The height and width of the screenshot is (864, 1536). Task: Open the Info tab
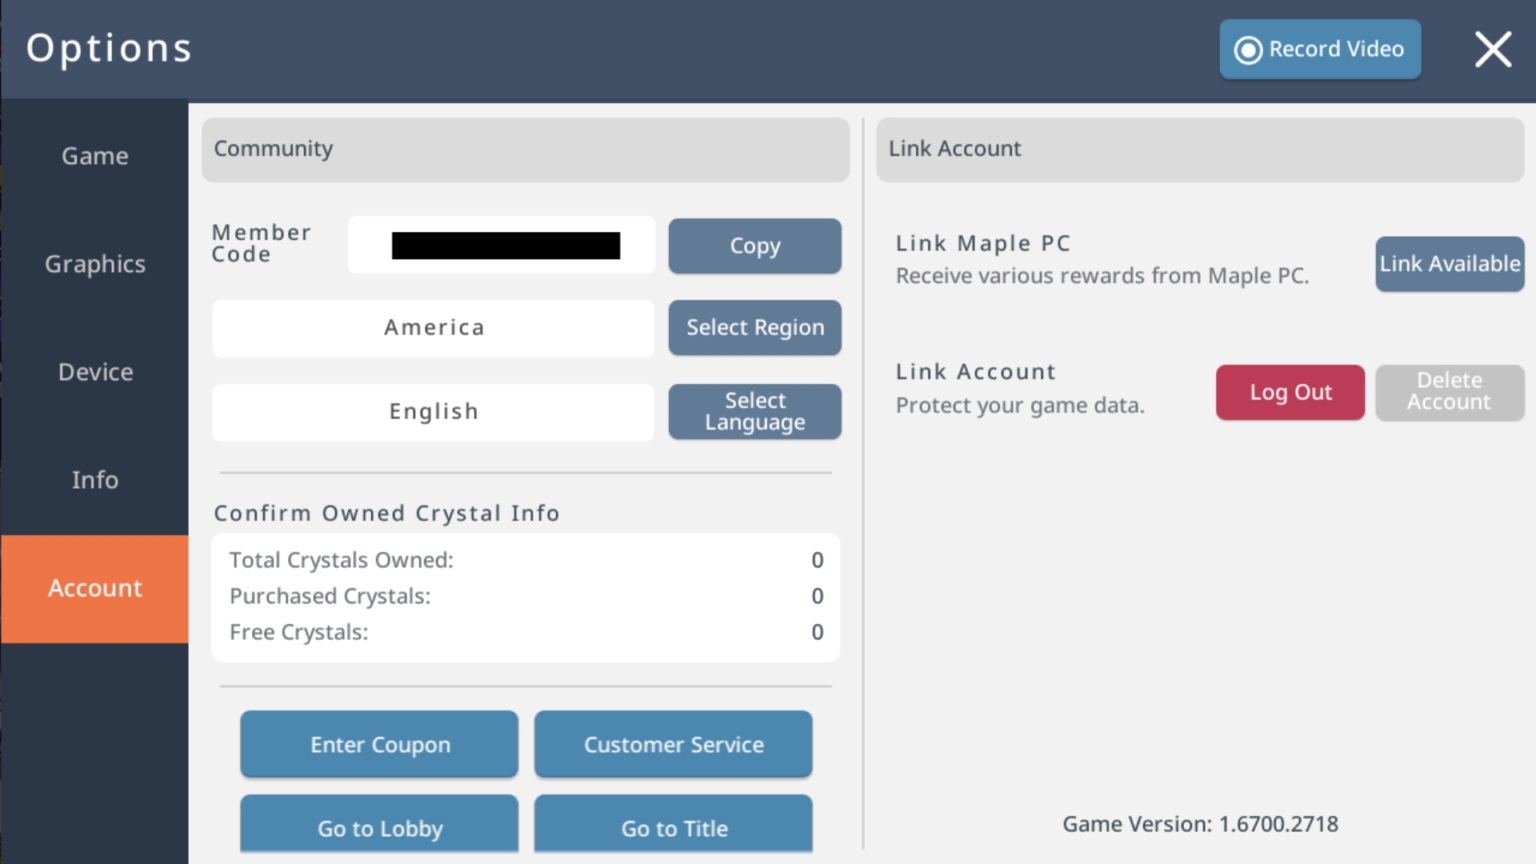(94, 480)
